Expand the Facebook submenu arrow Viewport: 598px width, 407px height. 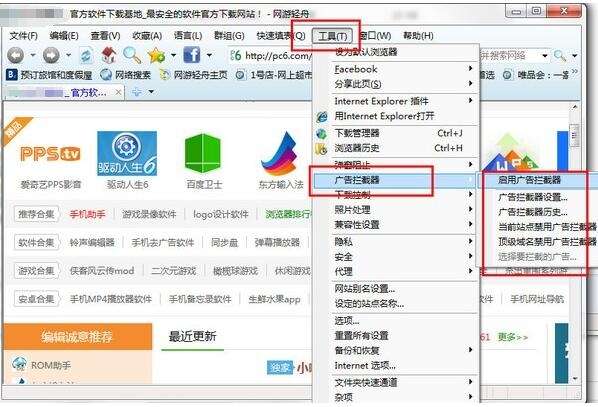pos(470,68)
